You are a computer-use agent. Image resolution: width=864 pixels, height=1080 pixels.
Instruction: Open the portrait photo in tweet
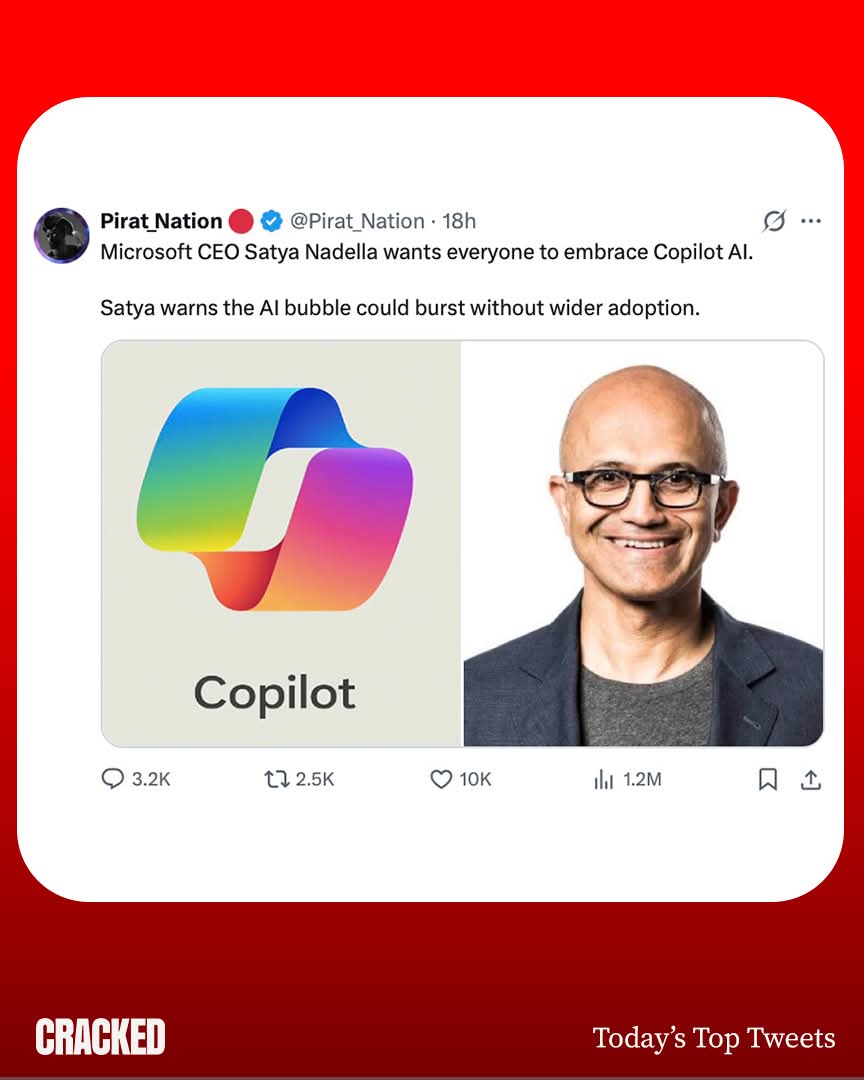pos(644,543)
